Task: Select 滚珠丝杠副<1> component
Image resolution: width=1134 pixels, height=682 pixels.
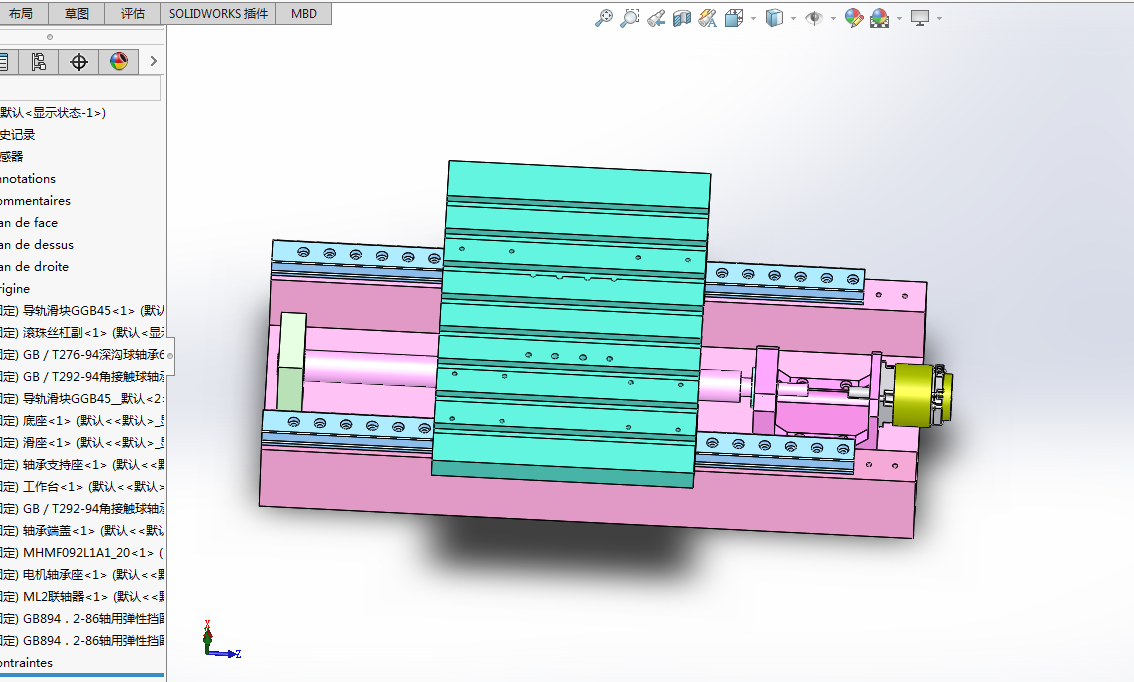Action: [82, 333]
